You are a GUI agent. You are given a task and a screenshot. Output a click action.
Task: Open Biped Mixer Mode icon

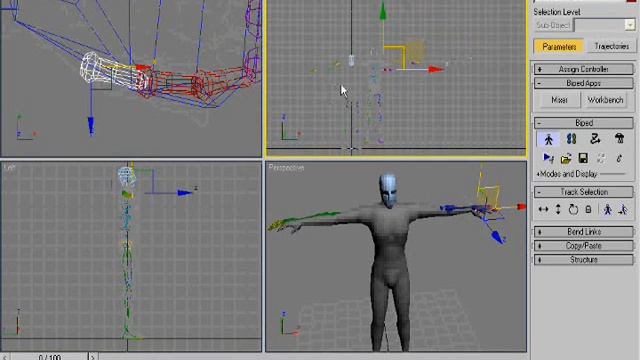click(619, 139)
